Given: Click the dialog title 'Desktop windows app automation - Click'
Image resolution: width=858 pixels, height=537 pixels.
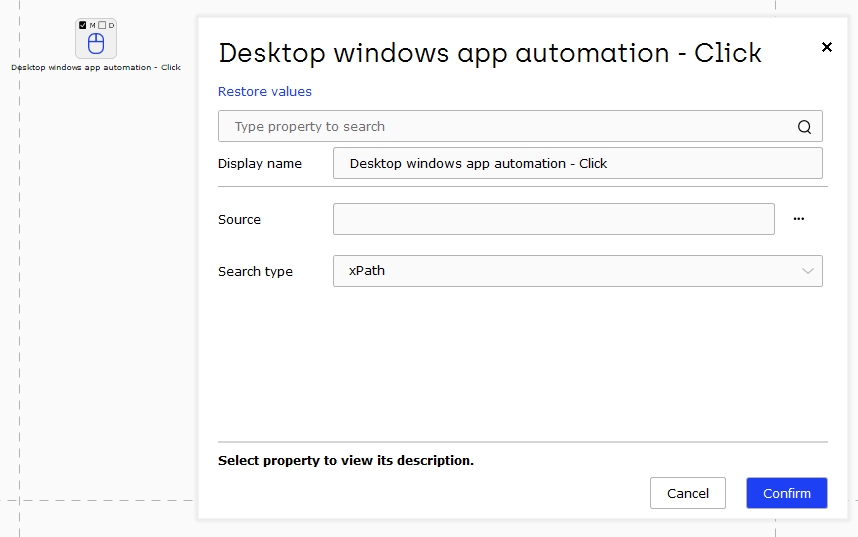Looking at the screenshot, I should 490,53.
